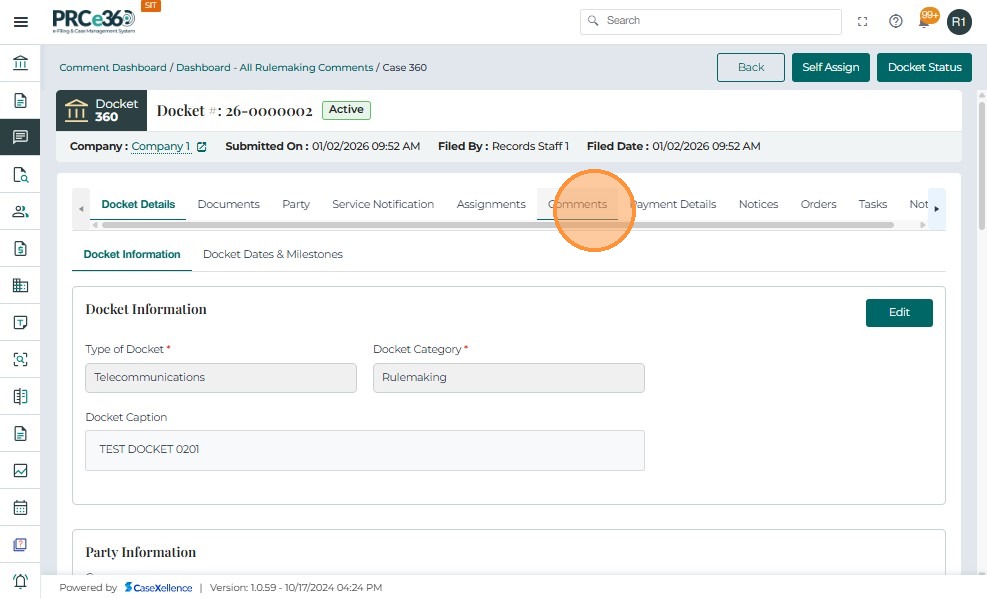
Task: Open the line chart icon in sidebar
Action: (20, 470)
